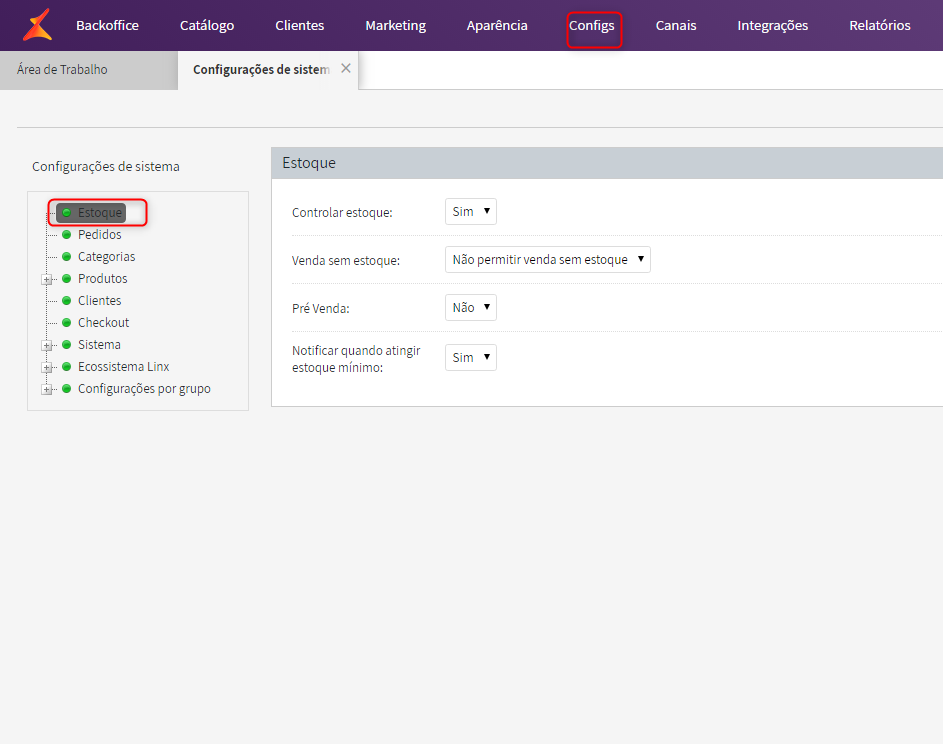943x744 pixels.
Task: Open the Venda sem estoque dropdown
Action: 548,260
